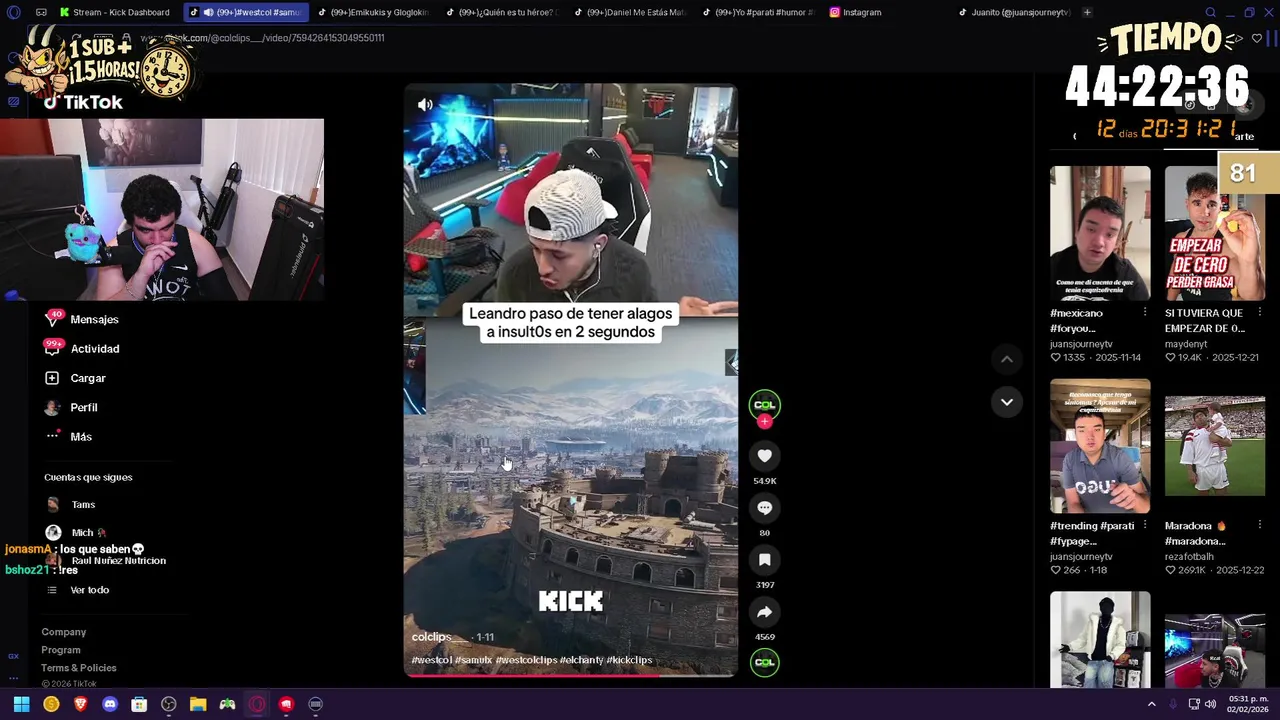
Task: Open the Program footer link
Action: (x=61, y=650)
